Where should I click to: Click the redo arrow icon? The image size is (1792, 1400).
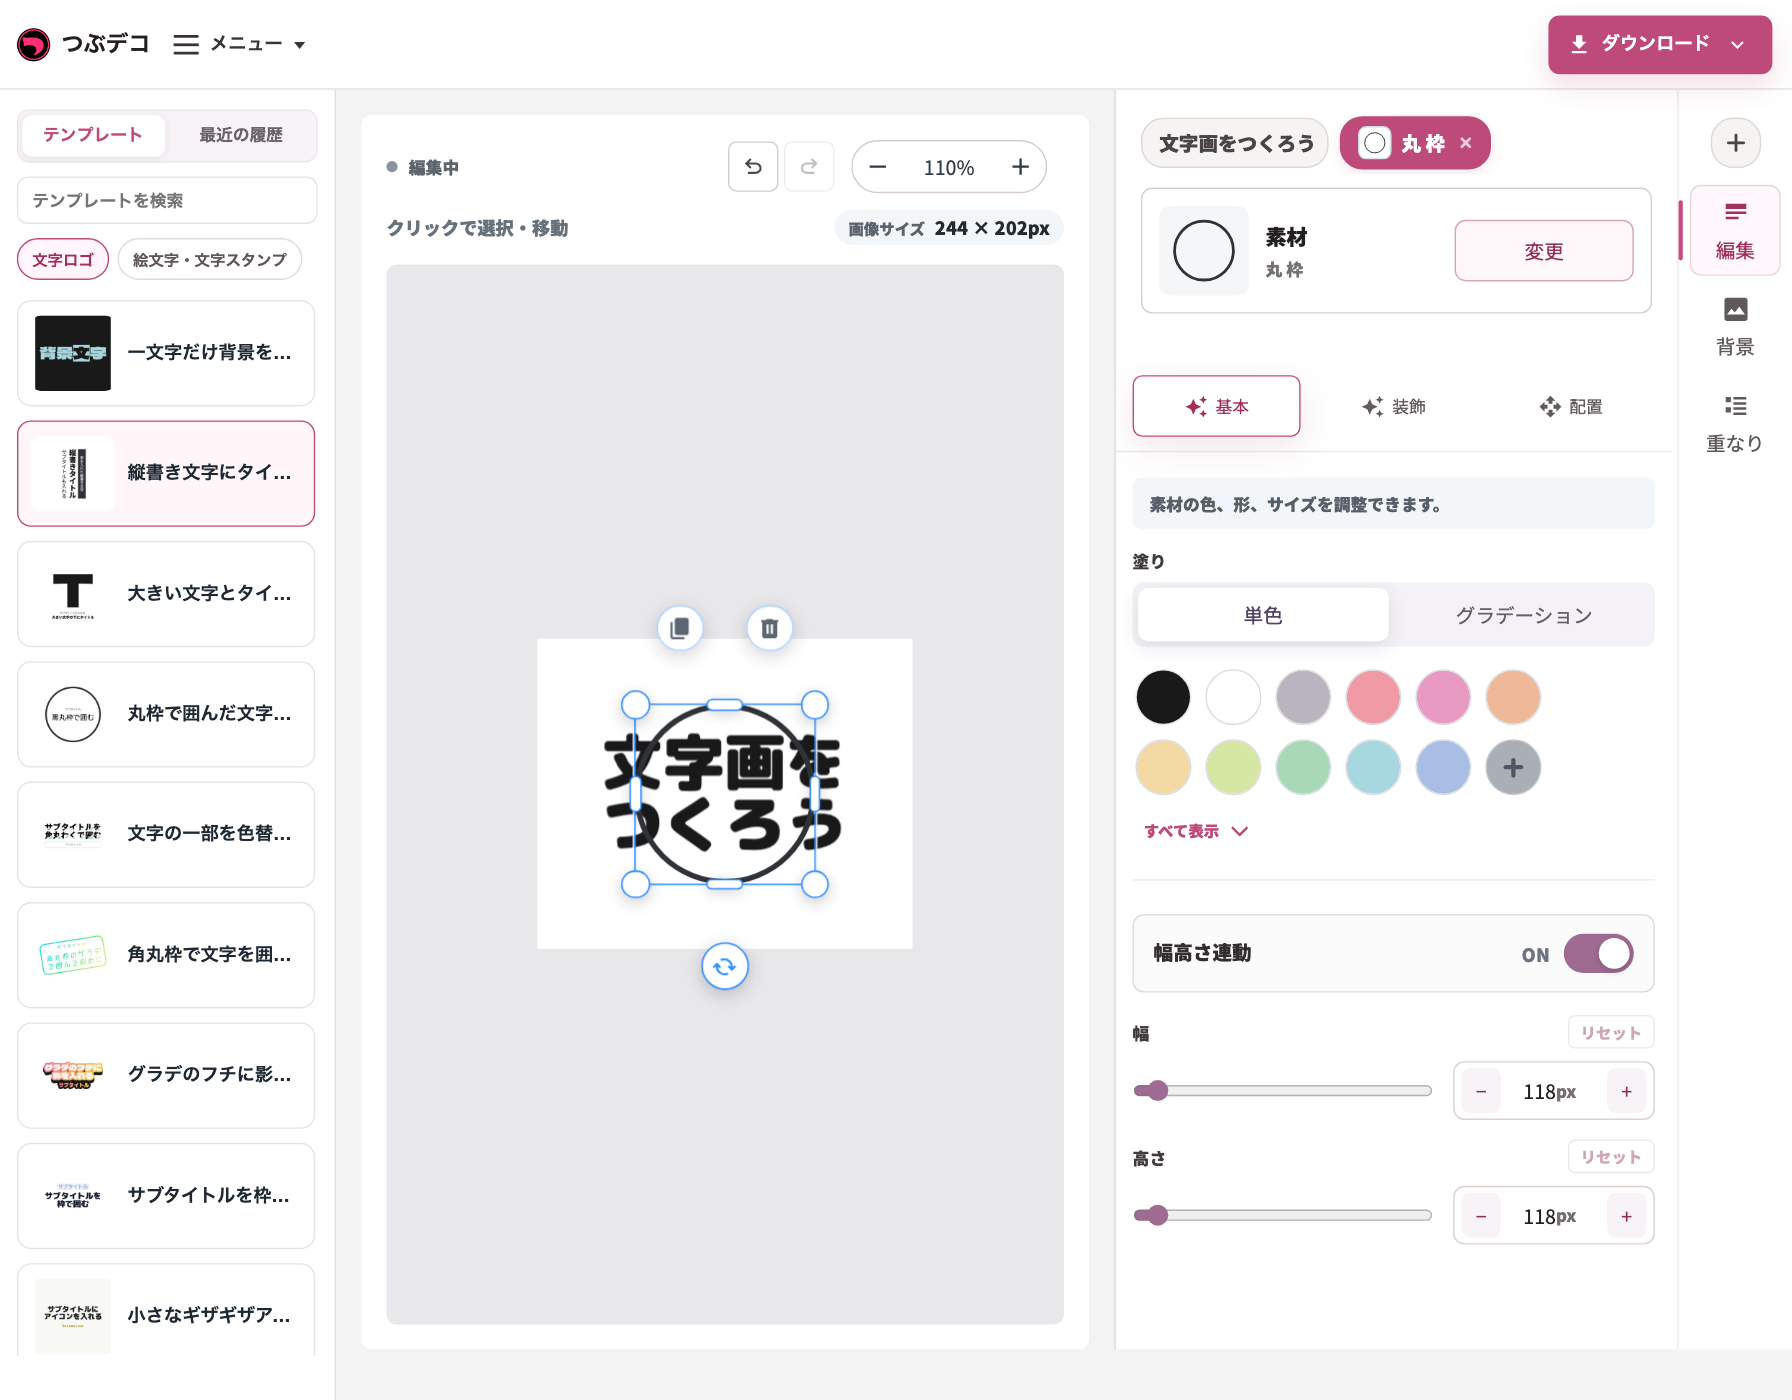809,167
